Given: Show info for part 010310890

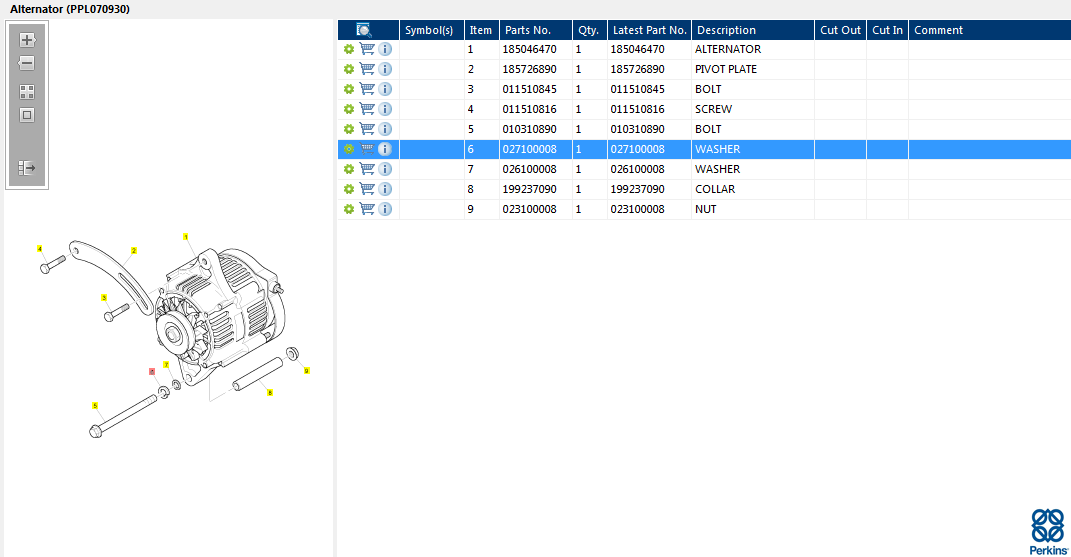Looking at the screenshot, I should pyautogui.click(x=385, y=128).
